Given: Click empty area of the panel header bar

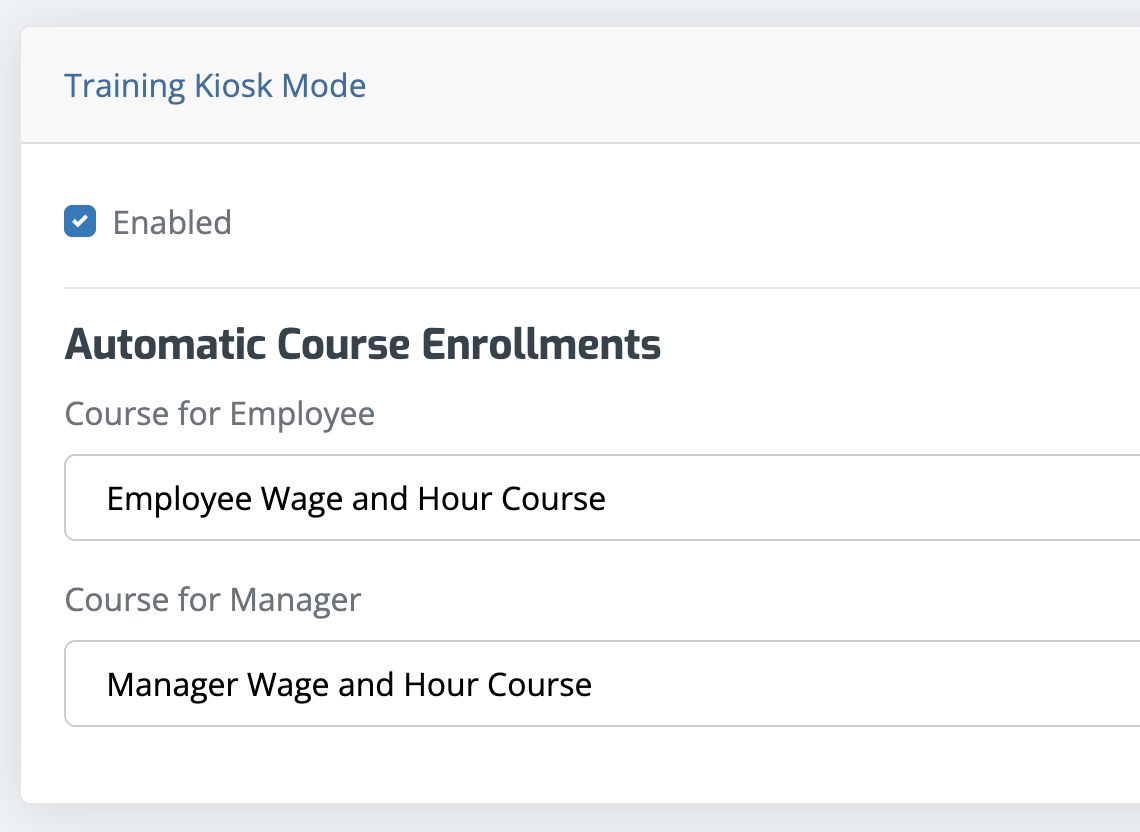Looking at the screenshot, I should click(750, 86).
